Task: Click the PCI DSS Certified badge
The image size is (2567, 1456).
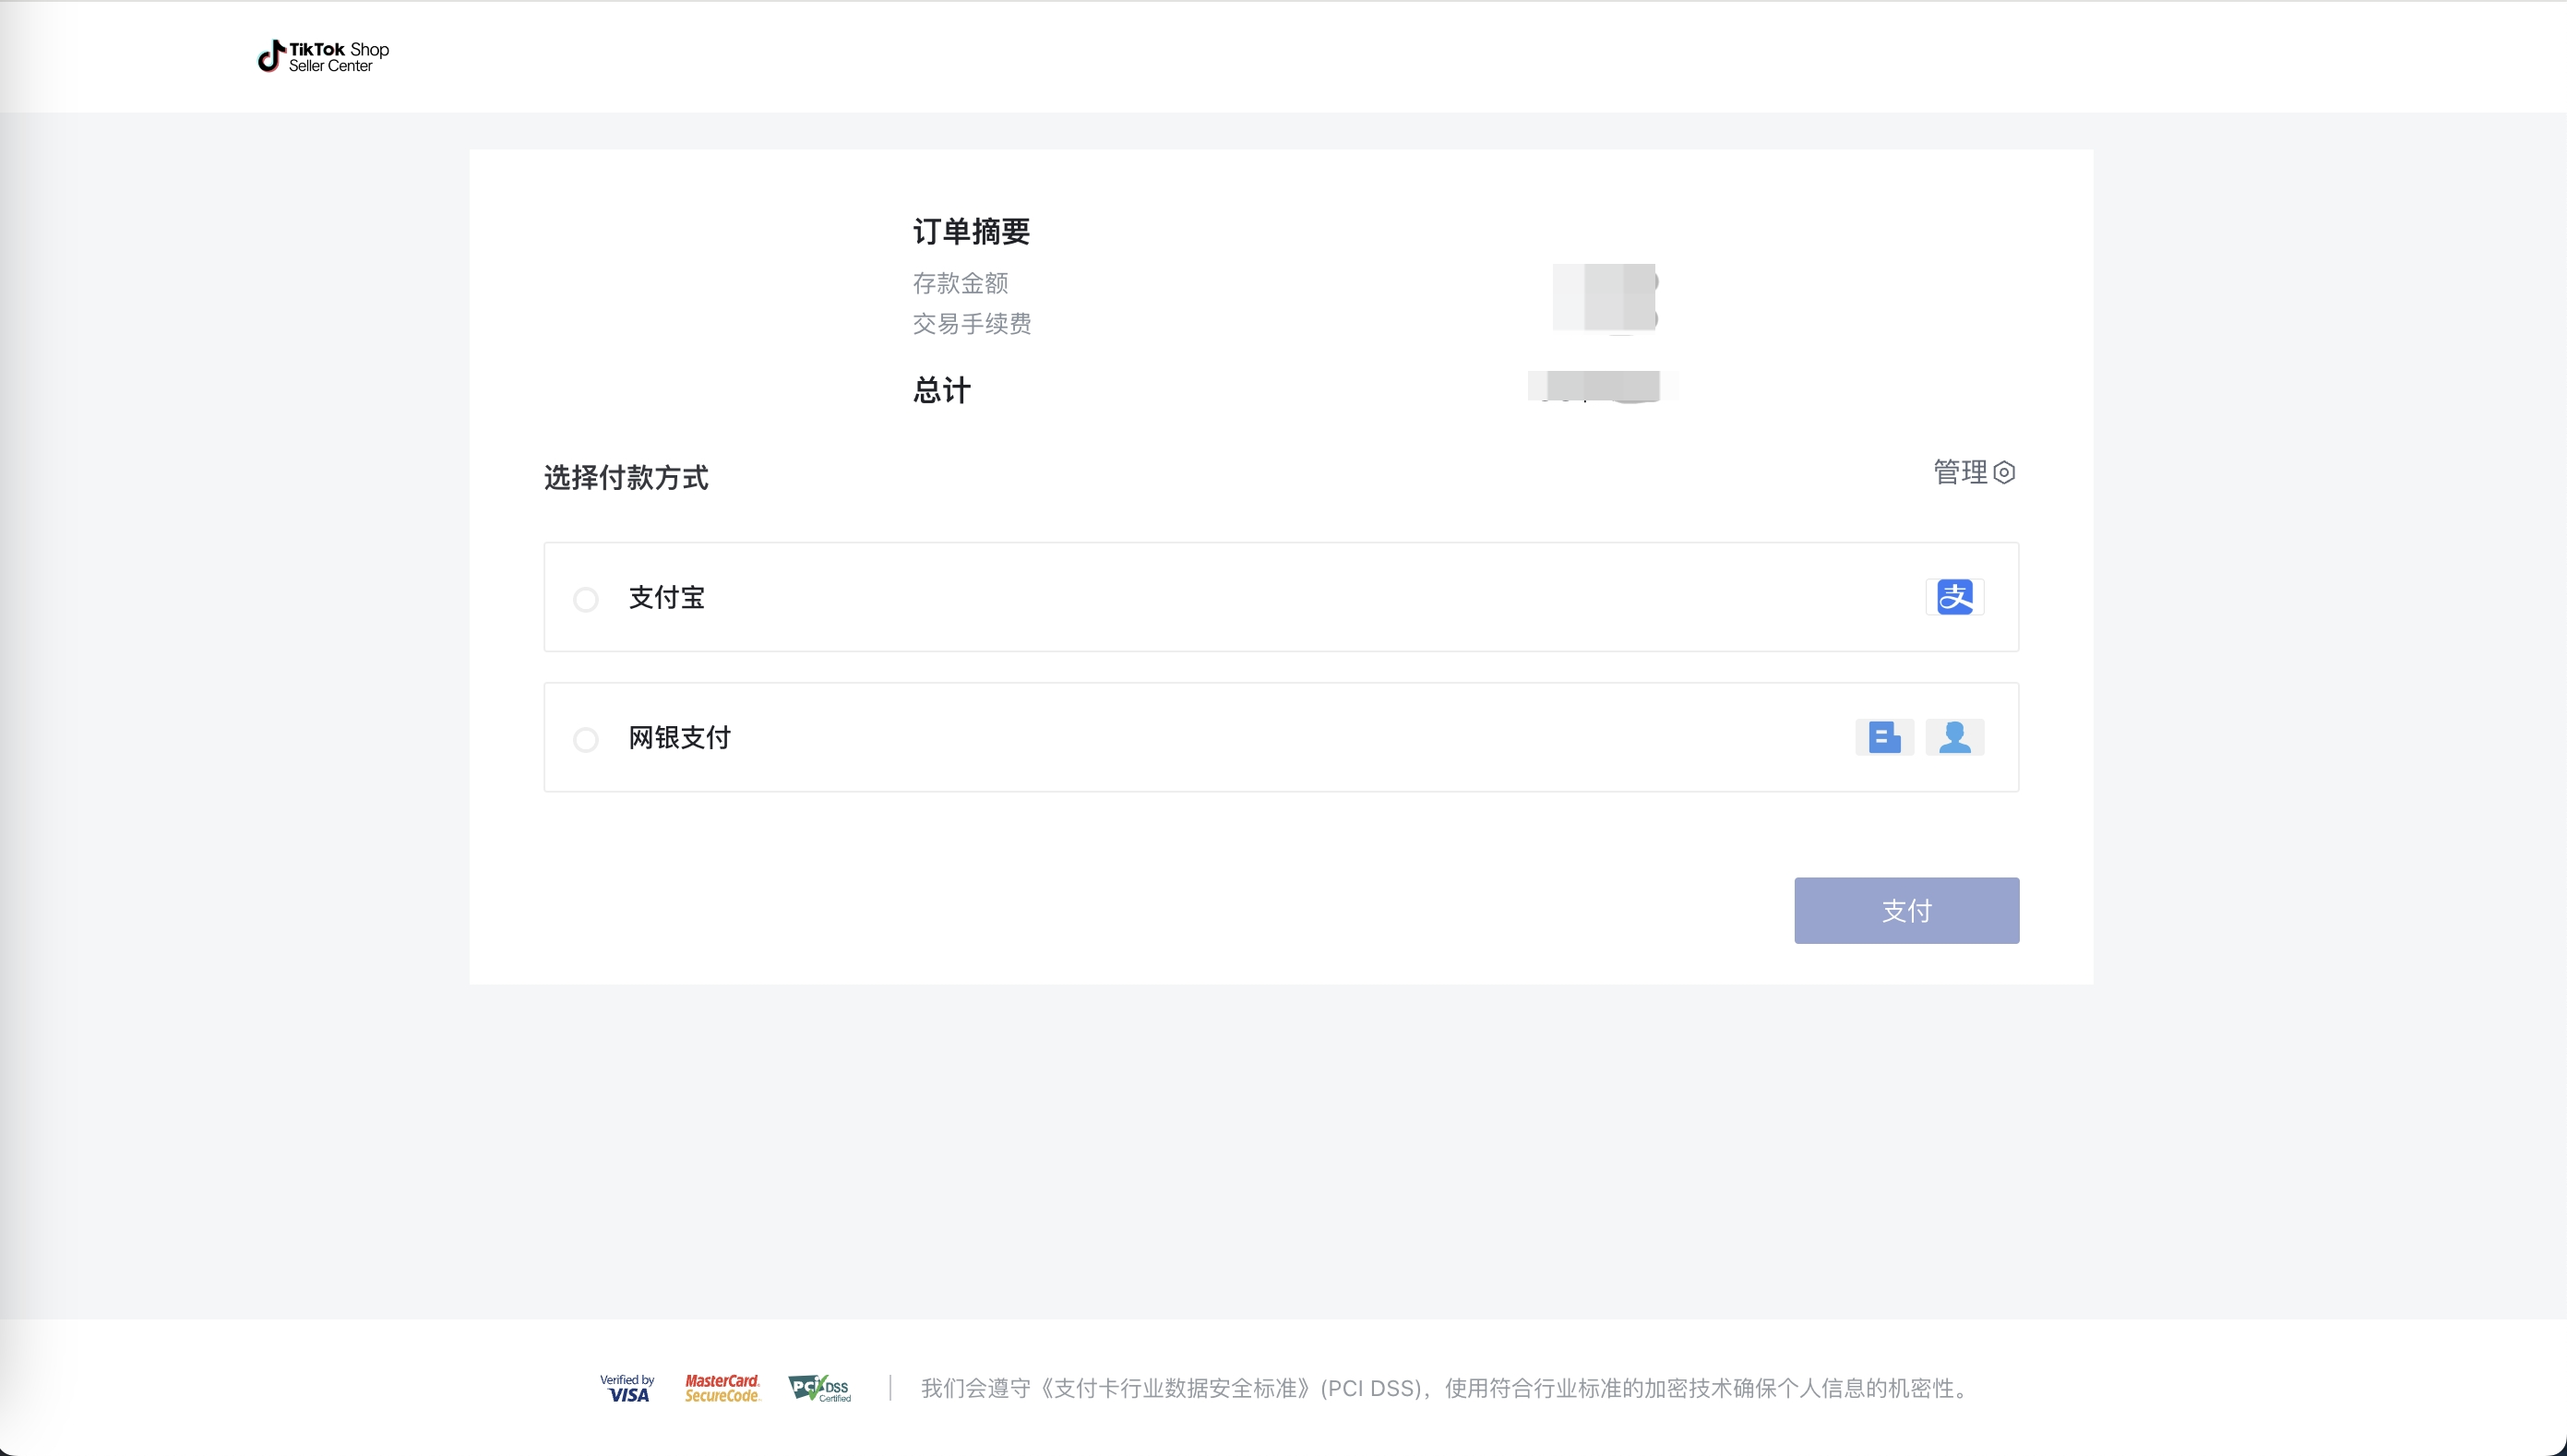Action: tap(819, 1388)
